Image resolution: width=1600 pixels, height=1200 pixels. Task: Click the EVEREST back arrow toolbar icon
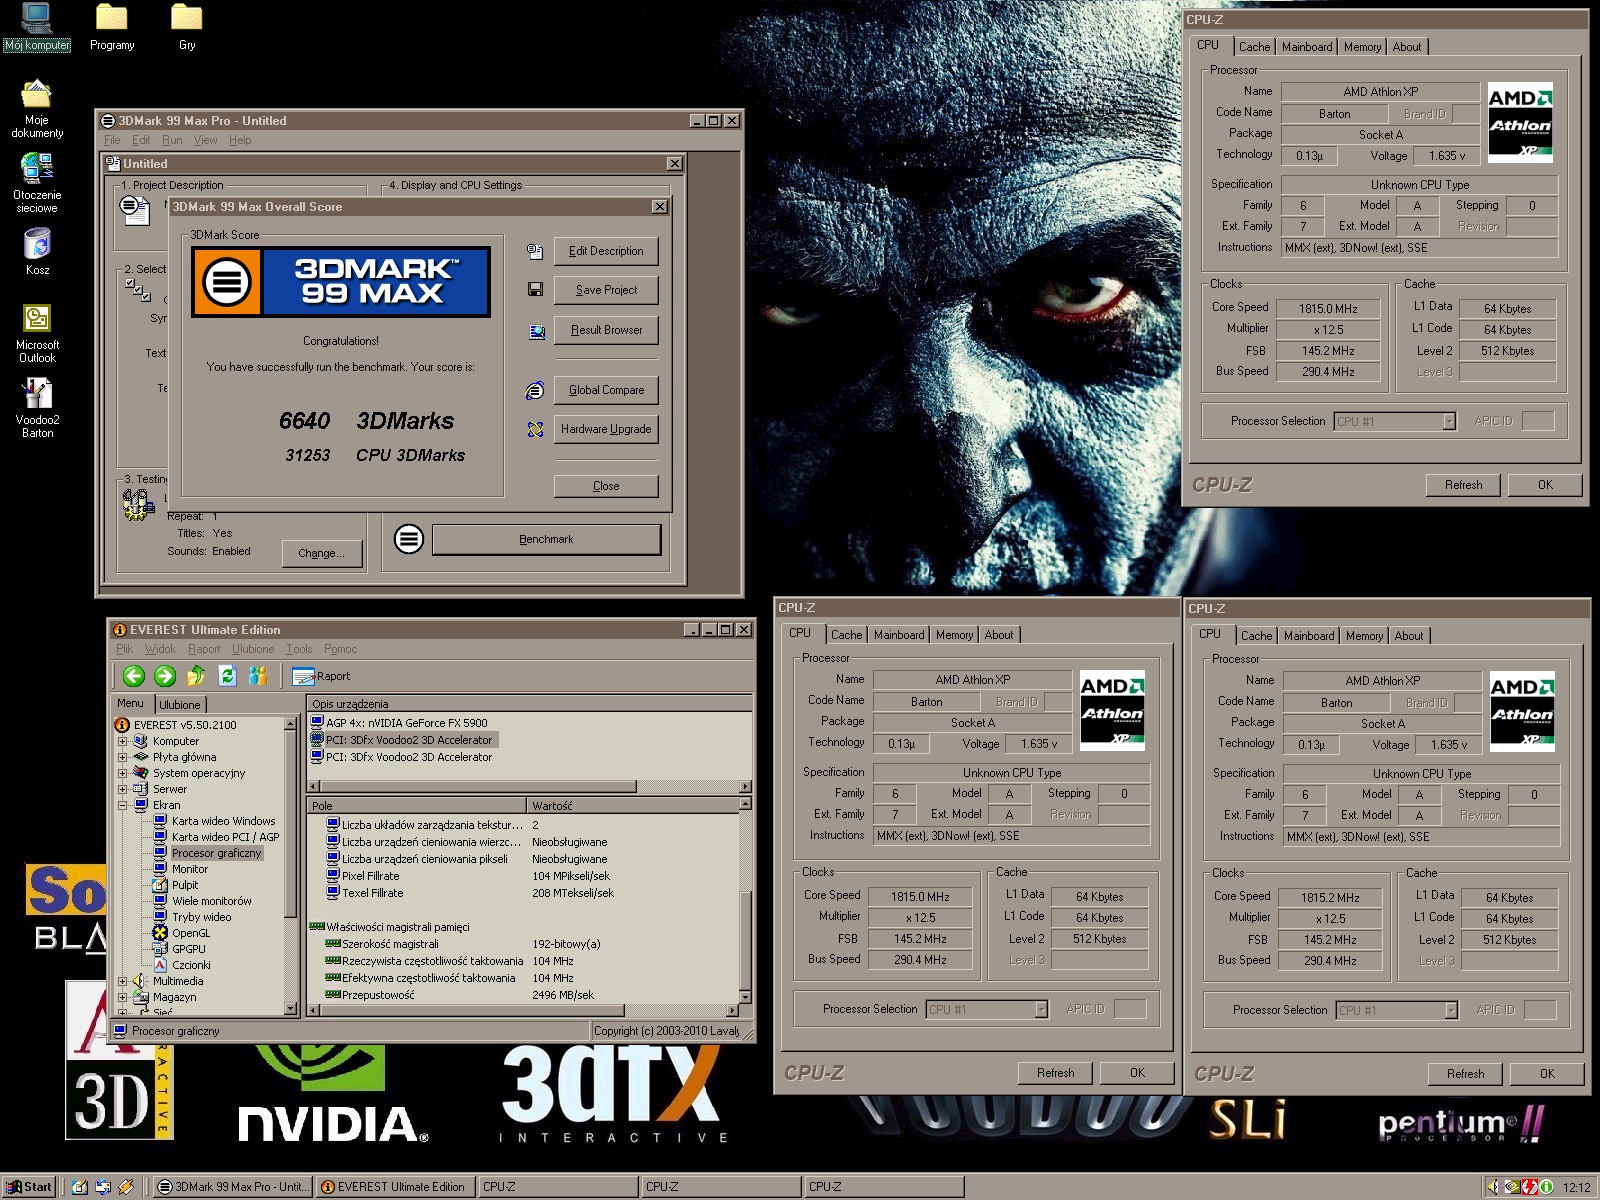click(x=134, y=676)
